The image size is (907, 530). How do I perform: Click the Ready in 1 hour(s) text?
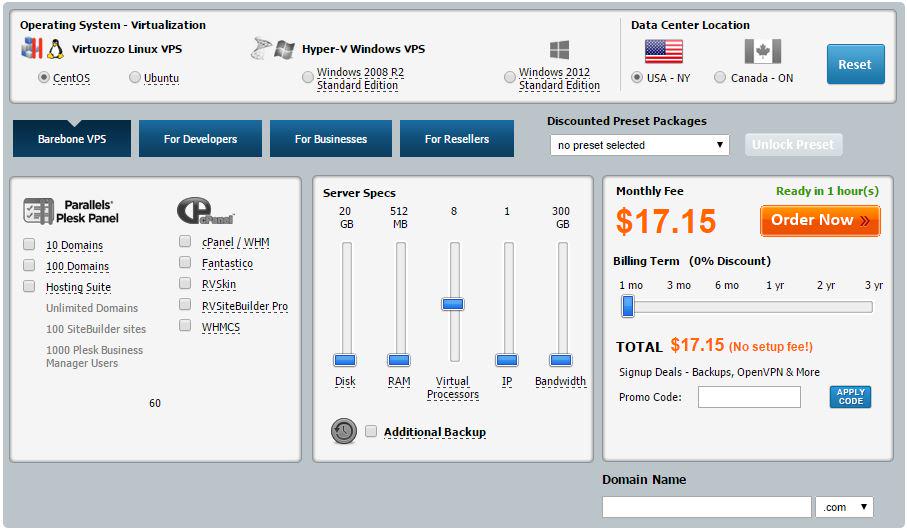(x=827, y=191)
